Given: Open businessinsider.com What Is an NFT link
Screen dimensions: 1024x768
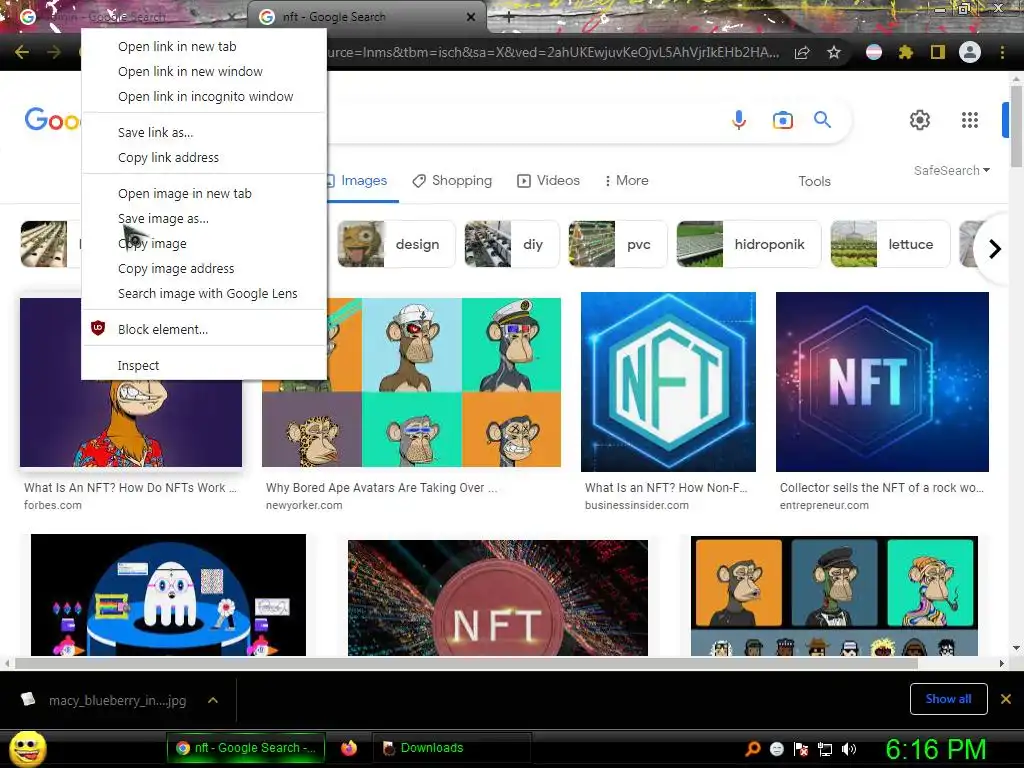Looking at the screenshot, I should (x=665, y=496).
